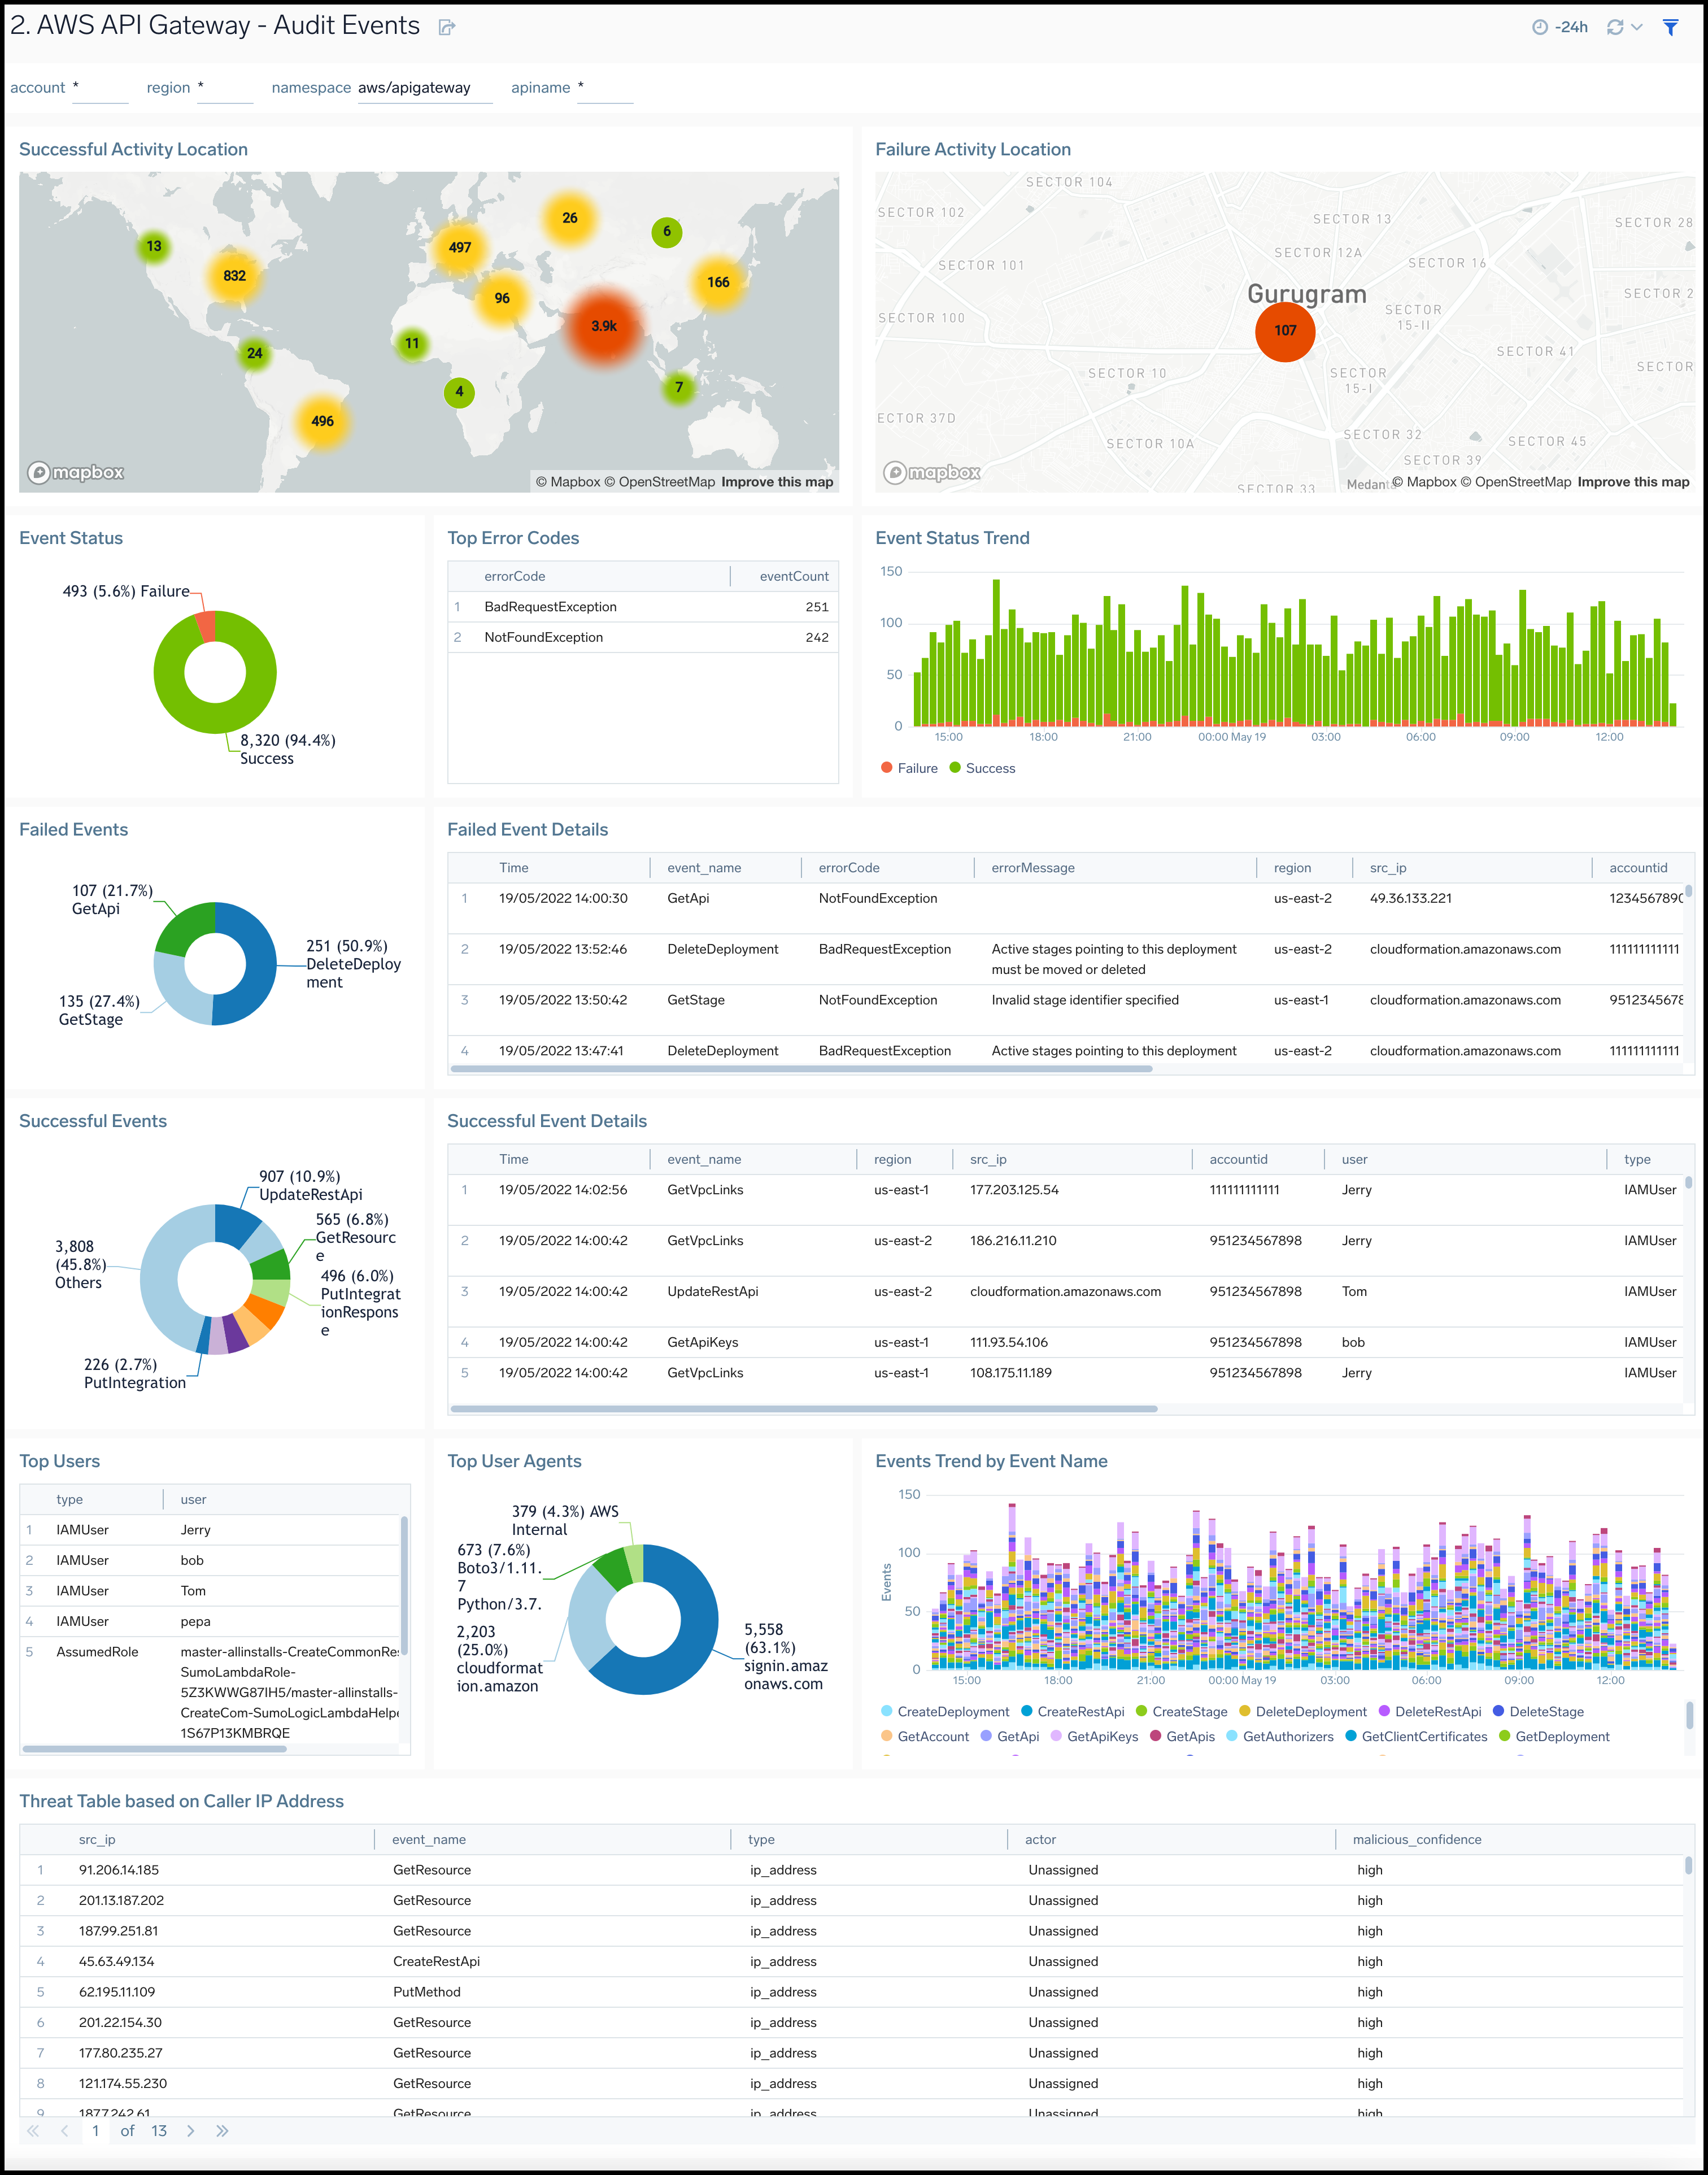Click the 107 marker on the Gurugram map

click(1285, 331)
